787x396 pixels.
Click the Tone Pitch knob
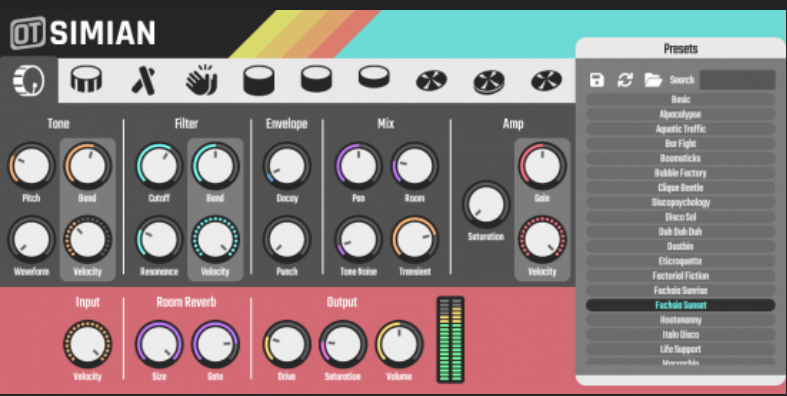point(31,166)
